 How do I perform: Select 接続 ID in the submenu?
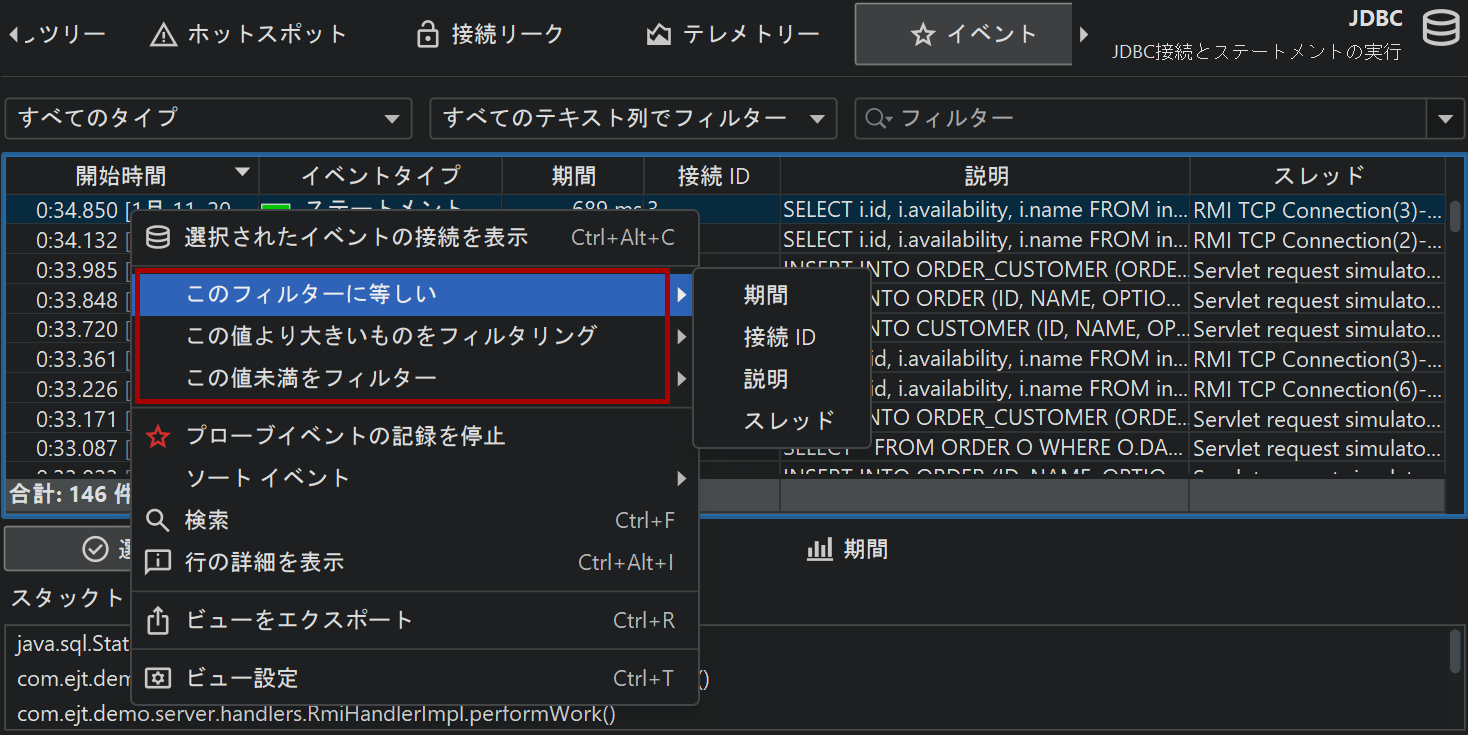click(779, 338)
